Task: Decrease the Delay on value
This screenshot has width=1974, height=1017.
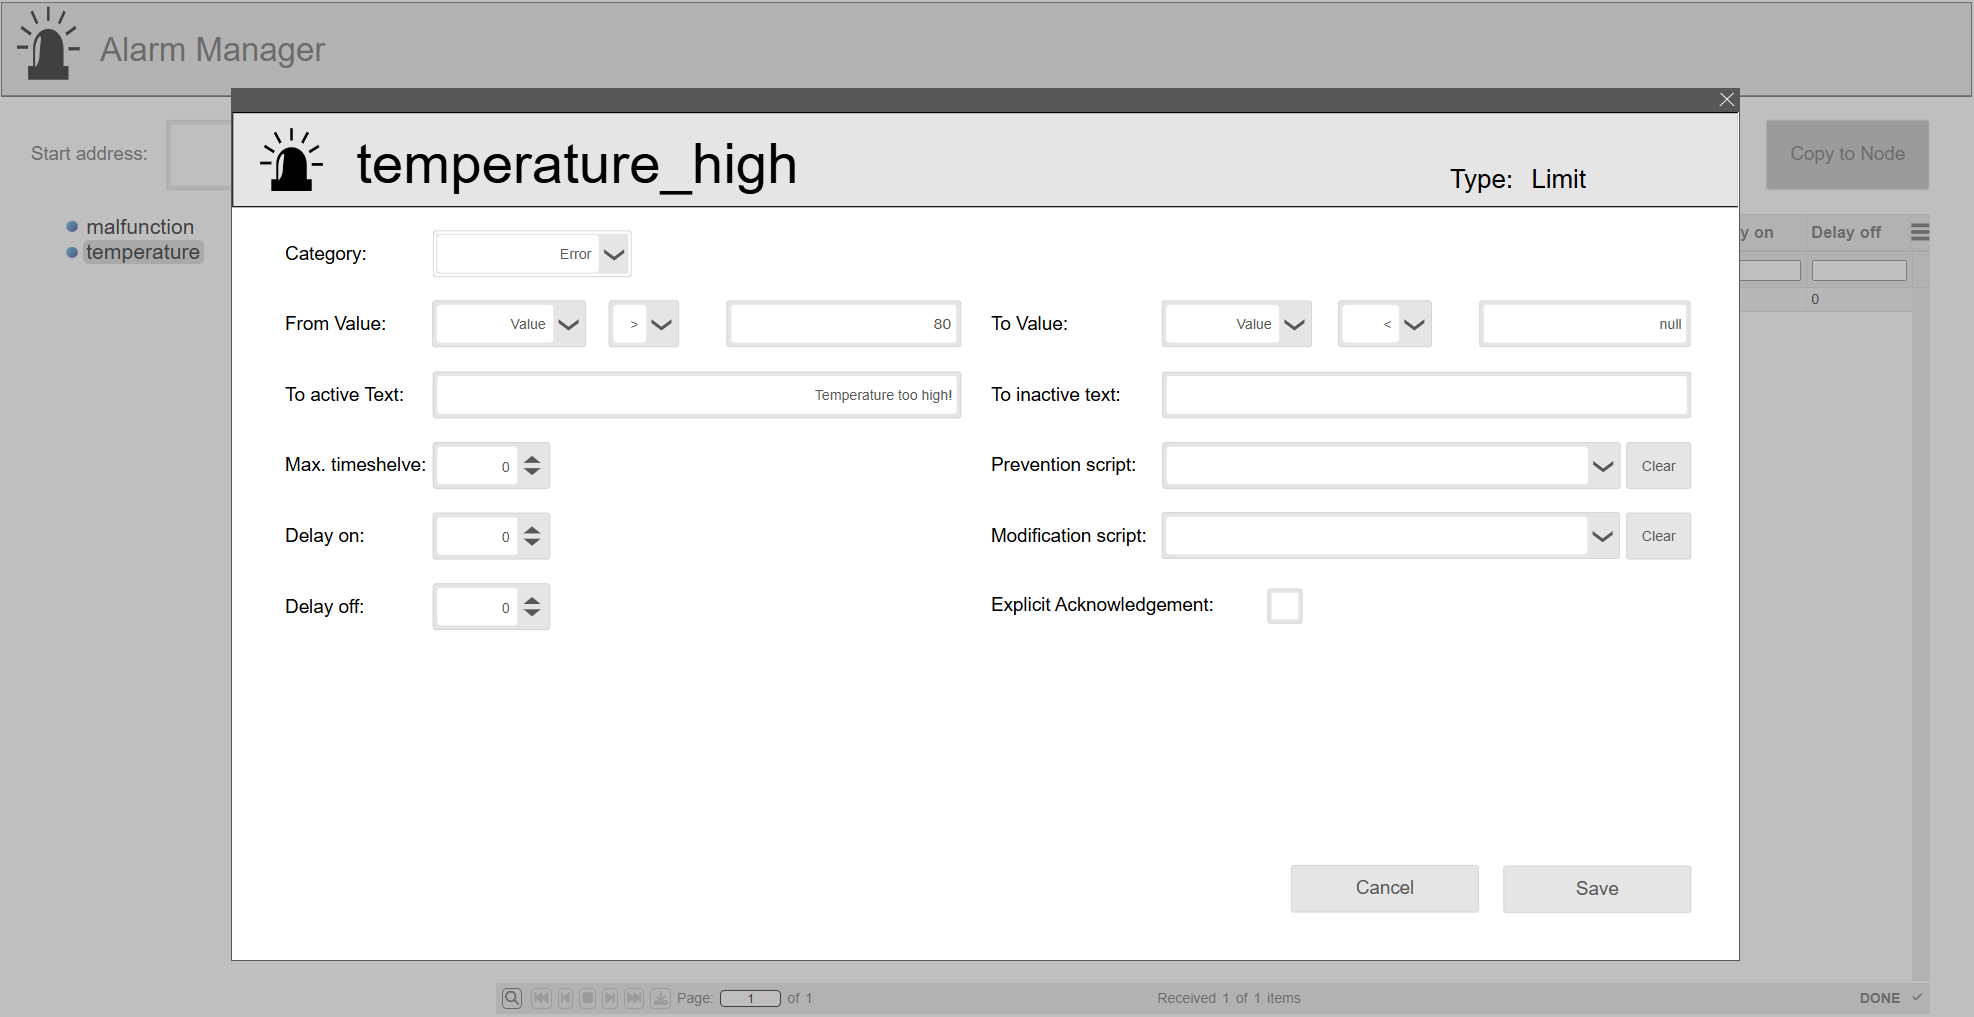Action: (532, 543)
